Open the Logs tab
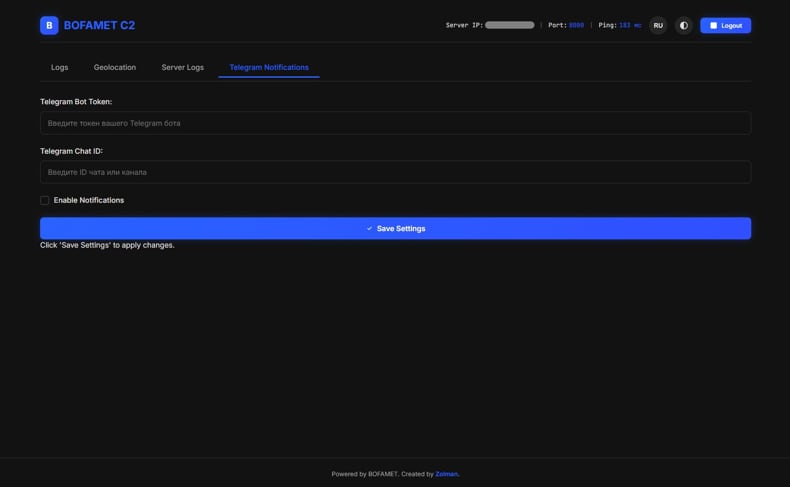 coord(60,67)
